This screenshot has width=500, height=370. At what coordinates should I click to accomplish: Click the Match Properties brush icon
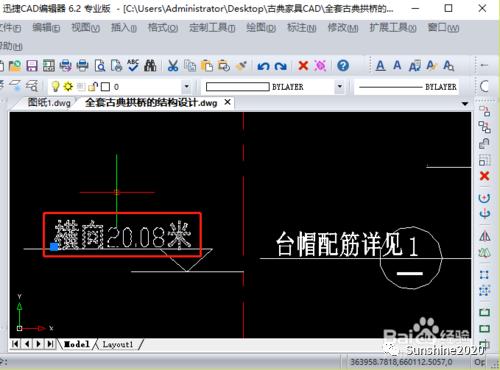pyautogui.click(x=241, y=66)
